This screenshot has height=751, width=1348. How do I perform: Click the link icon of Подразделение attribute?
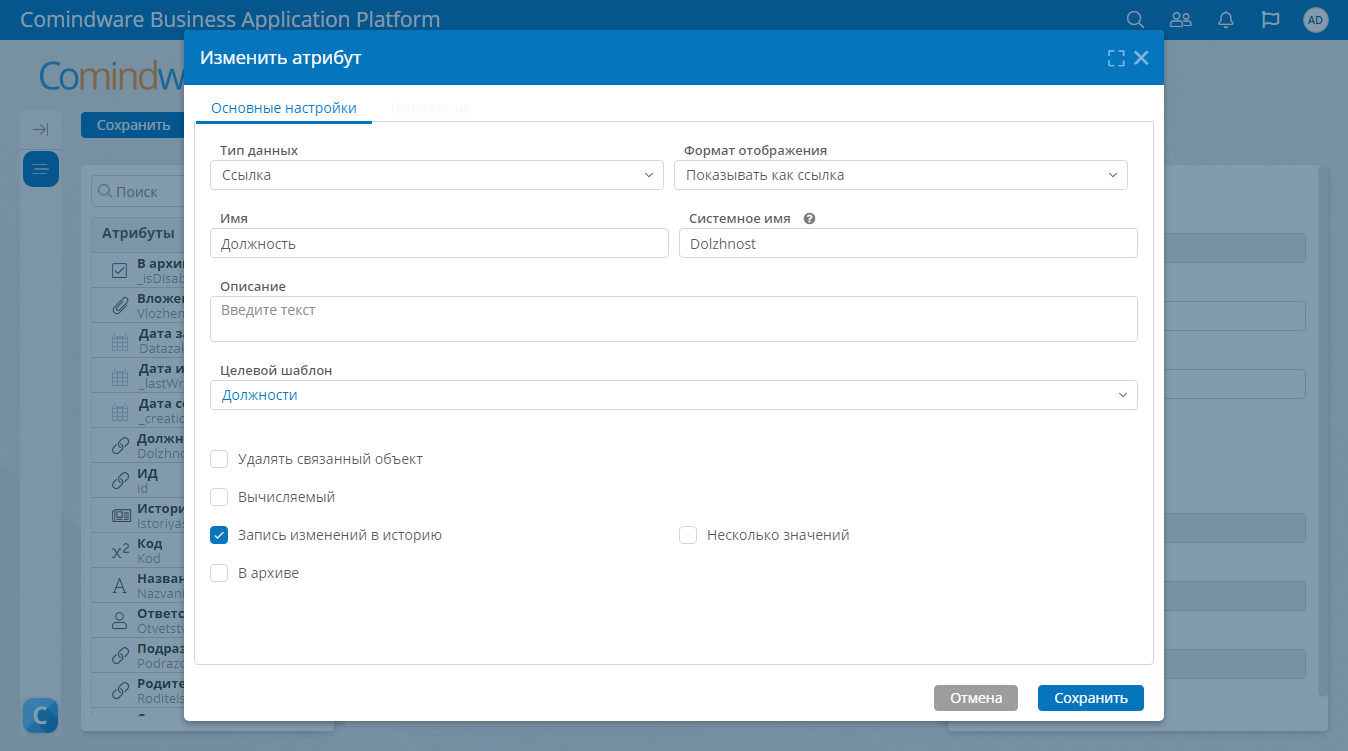(x=119, y=656)
